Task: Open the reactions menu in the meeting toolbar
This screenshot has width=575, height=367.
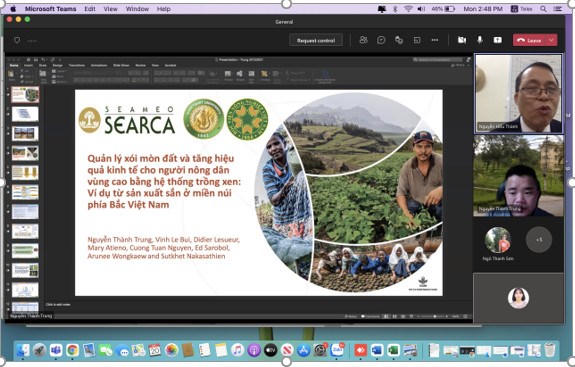Action: pos(399,40)
